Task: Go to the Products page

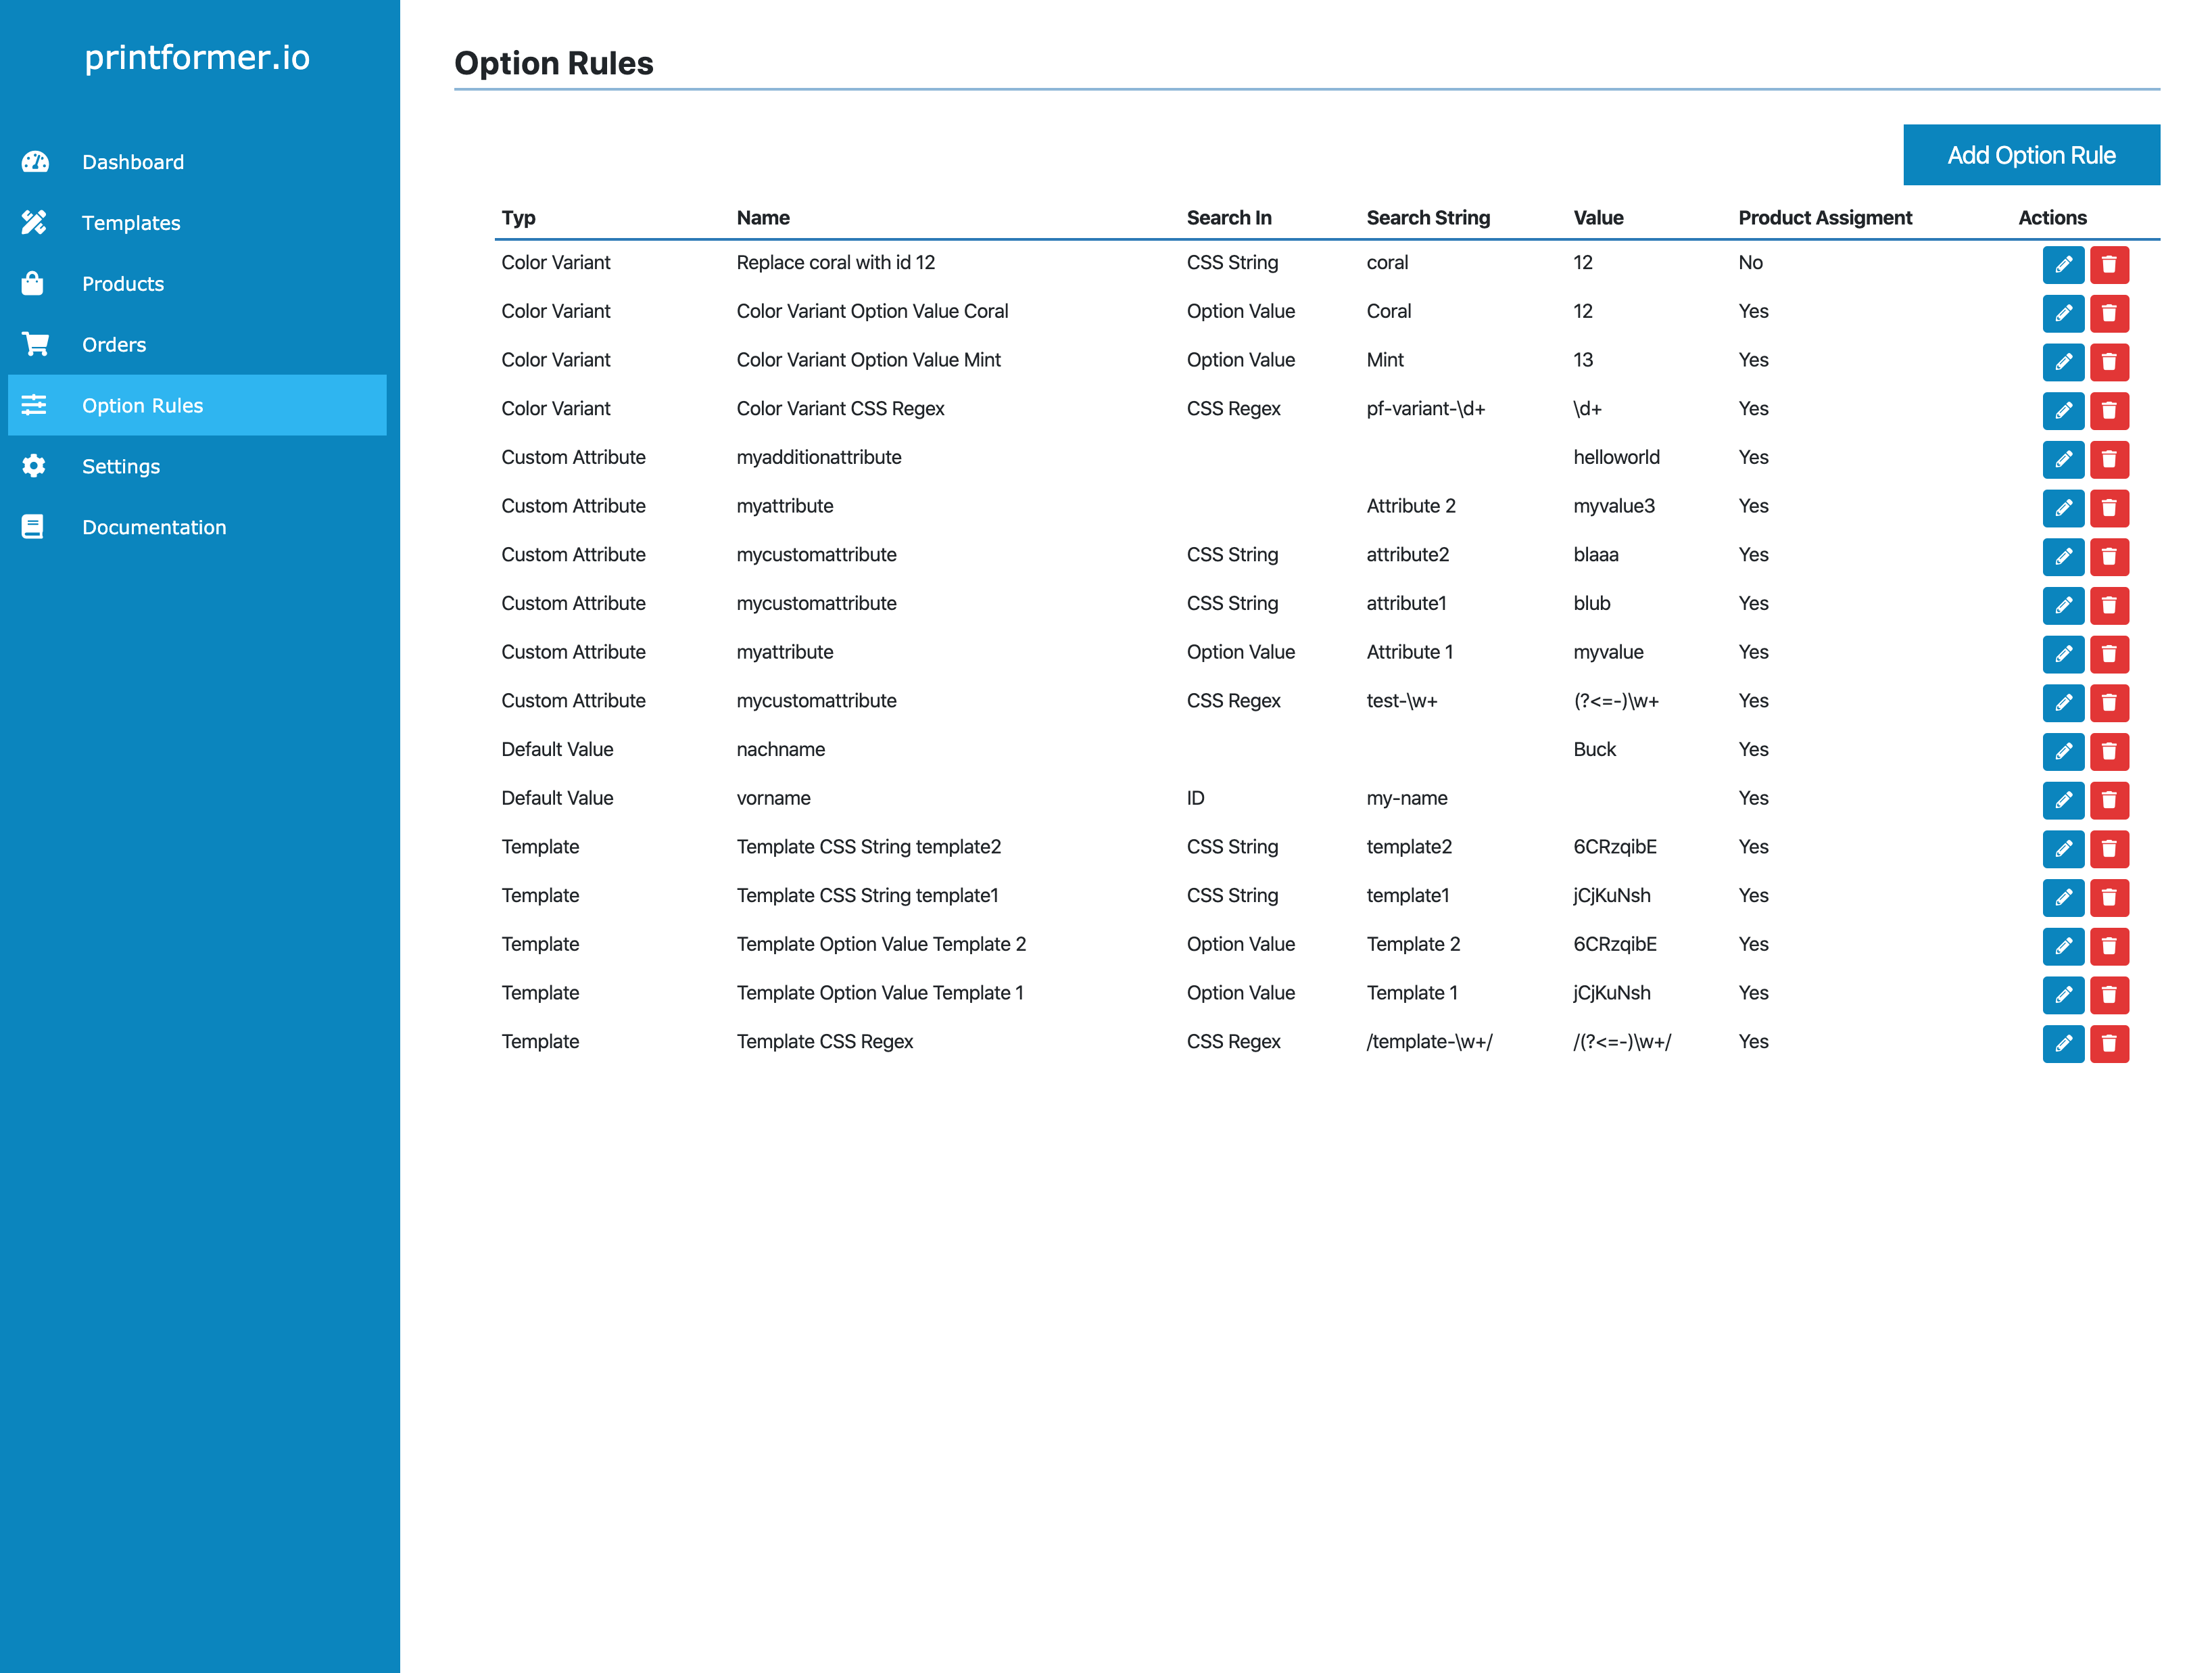Action: click(123, 284)
